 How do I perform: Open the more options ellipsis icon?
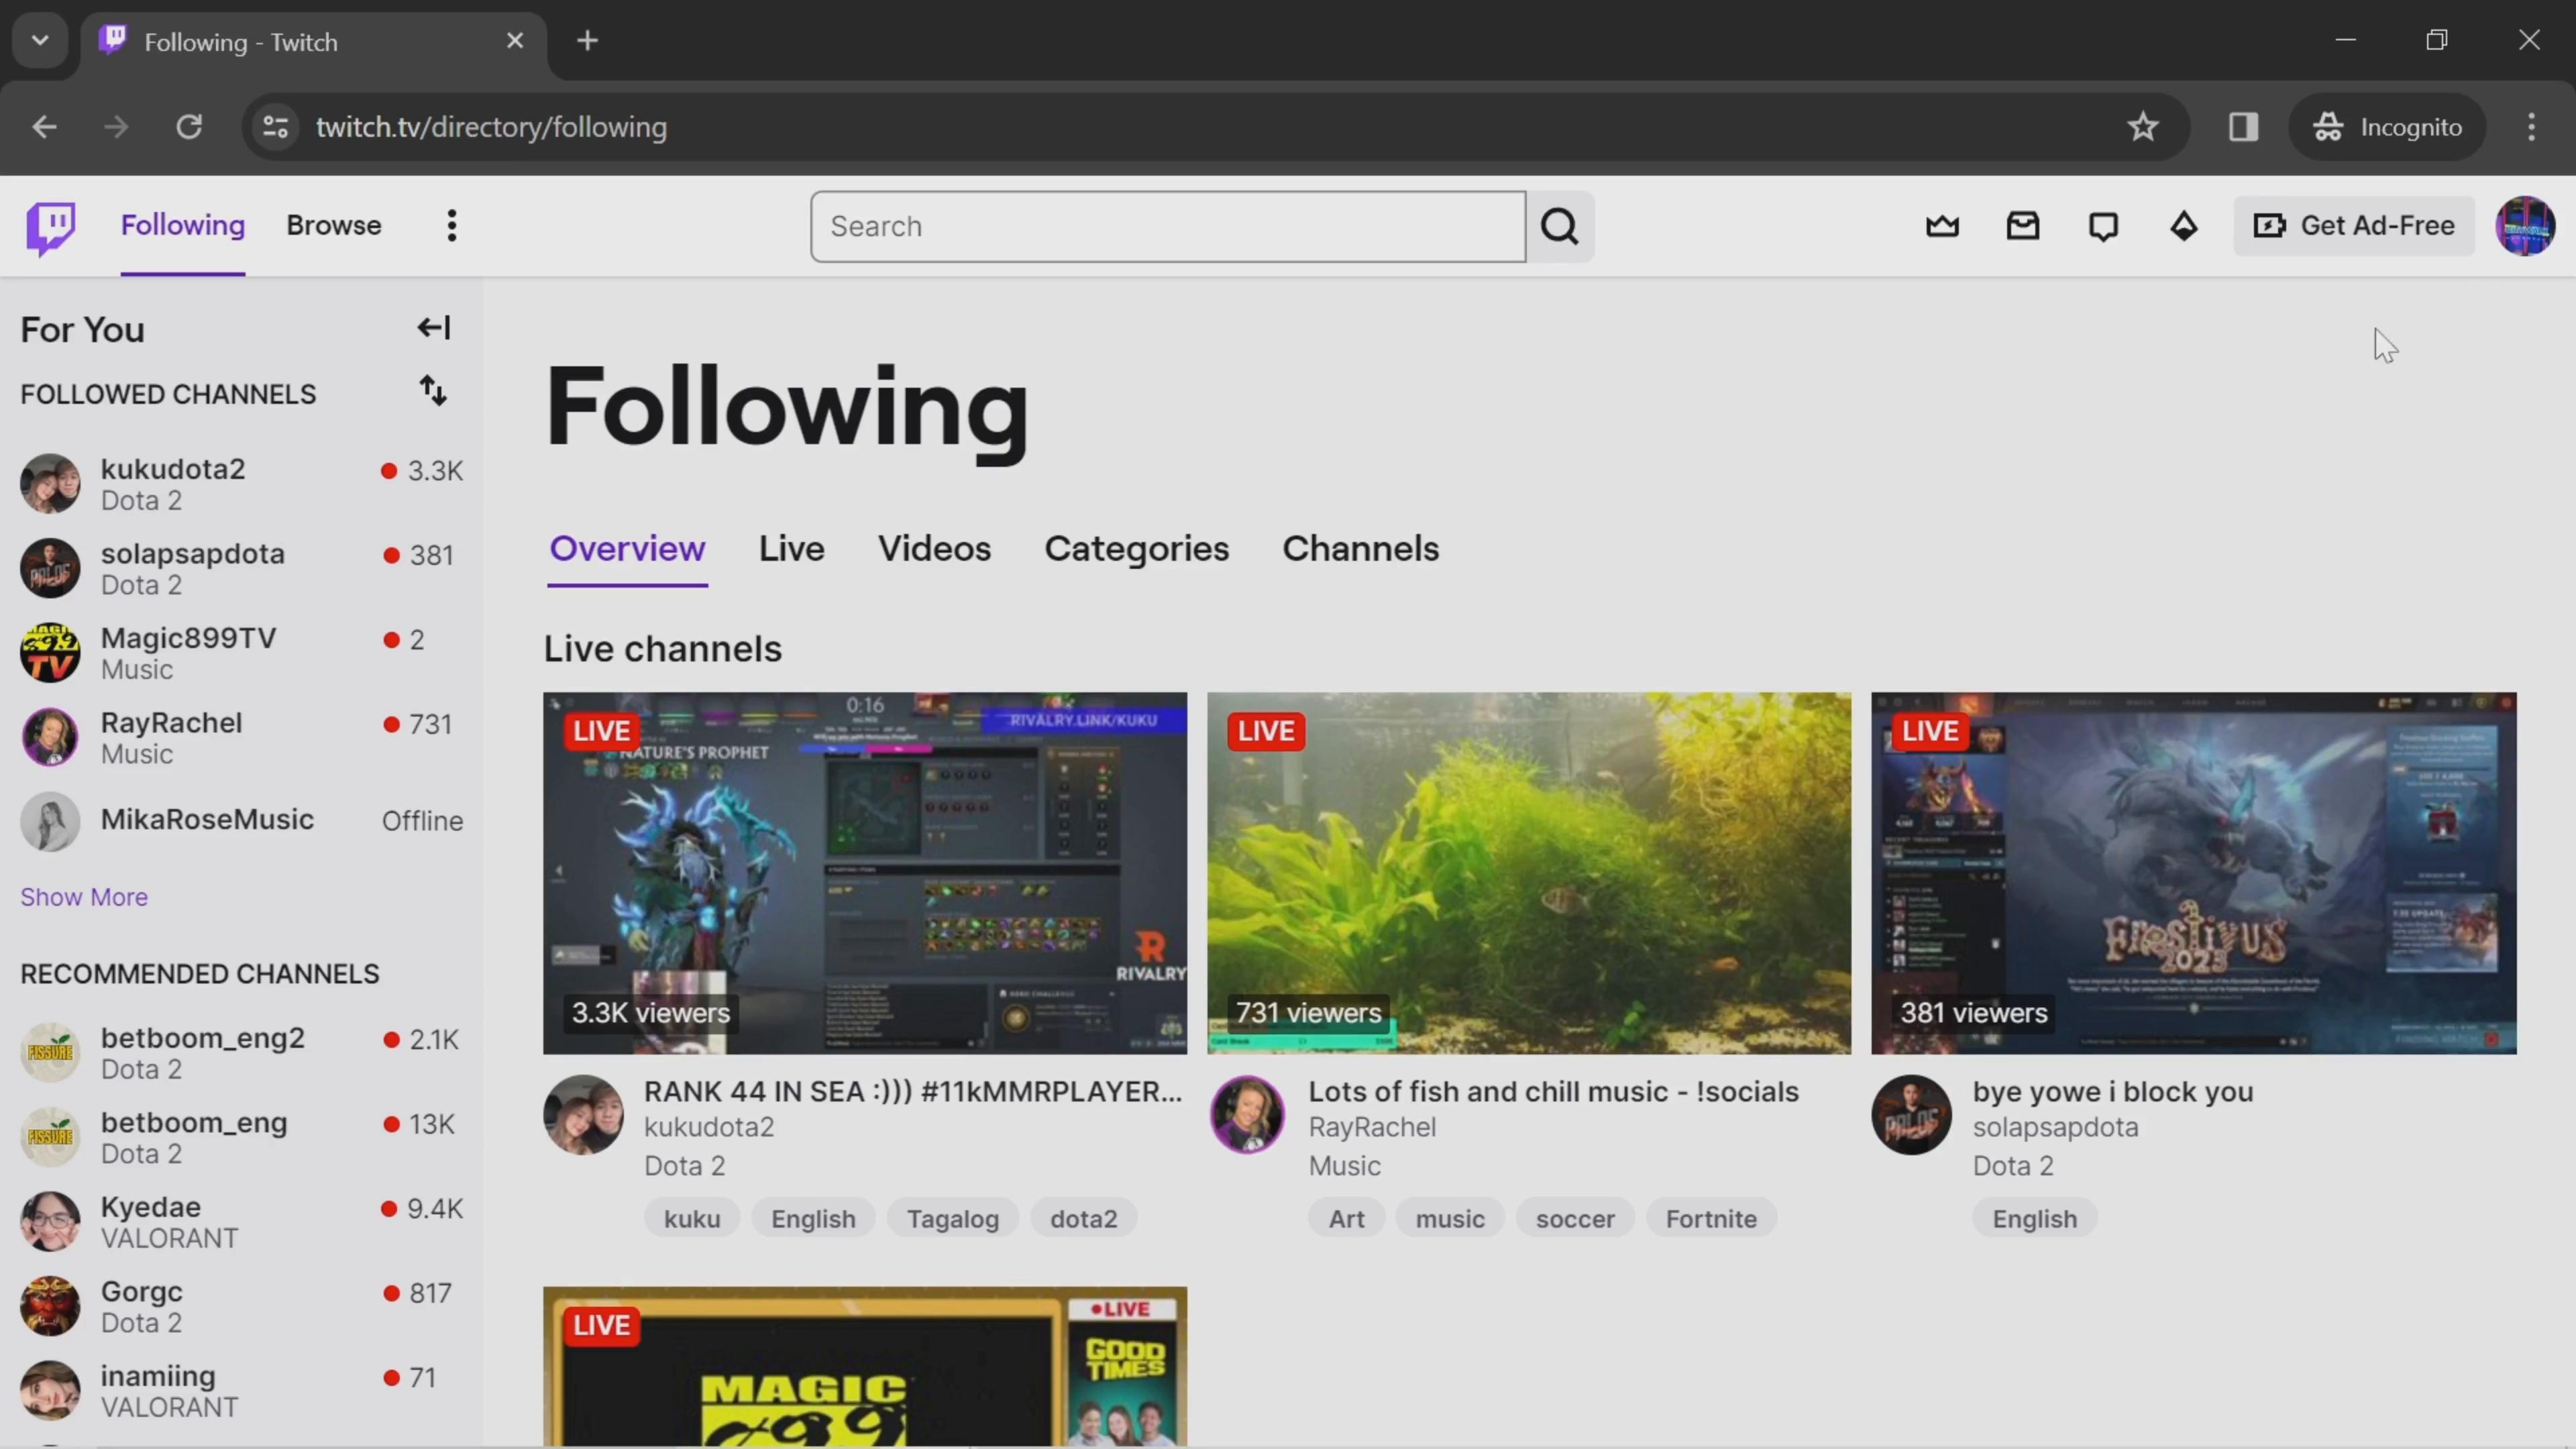(x=451, y=225)
